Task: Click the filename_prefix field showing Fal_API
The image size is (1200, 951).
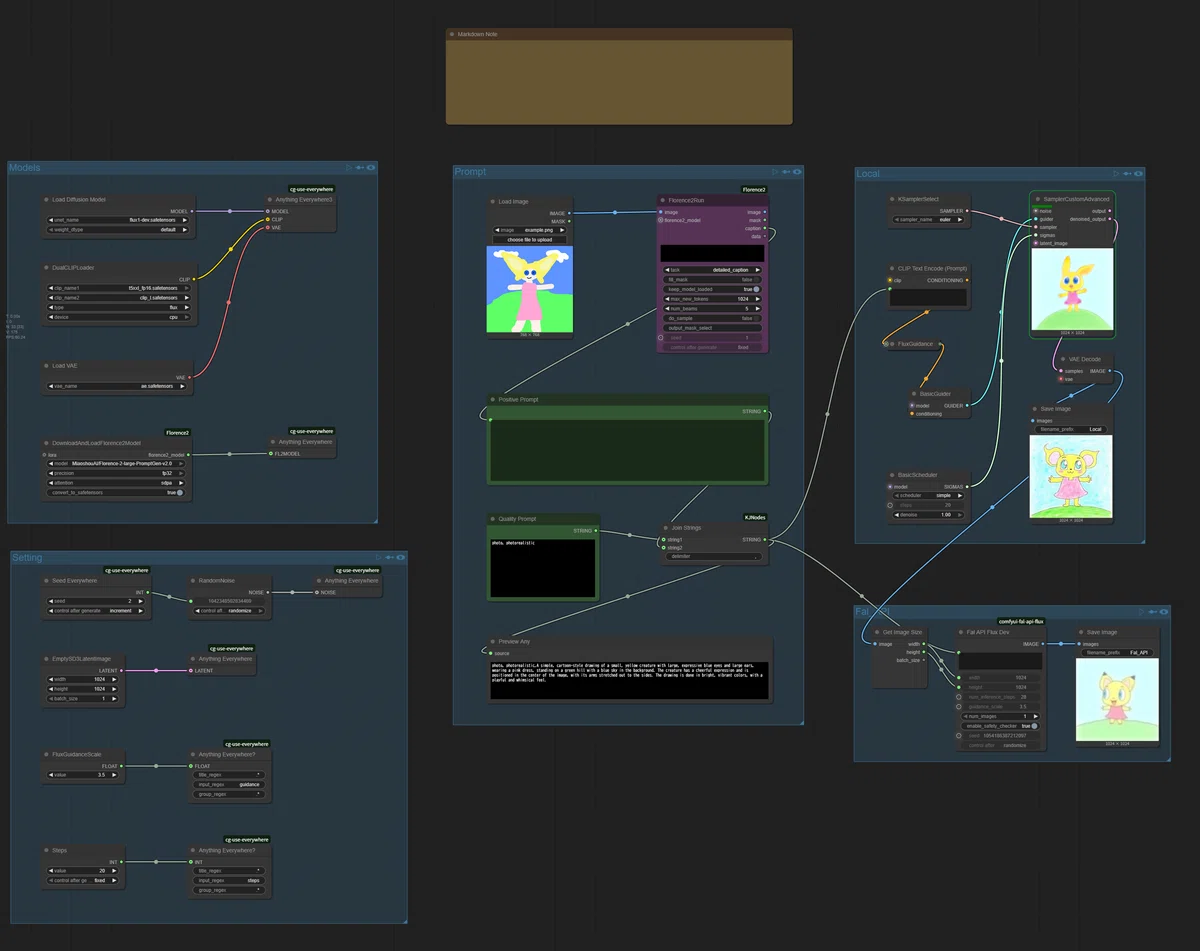Action: (x=1117, y=653)
